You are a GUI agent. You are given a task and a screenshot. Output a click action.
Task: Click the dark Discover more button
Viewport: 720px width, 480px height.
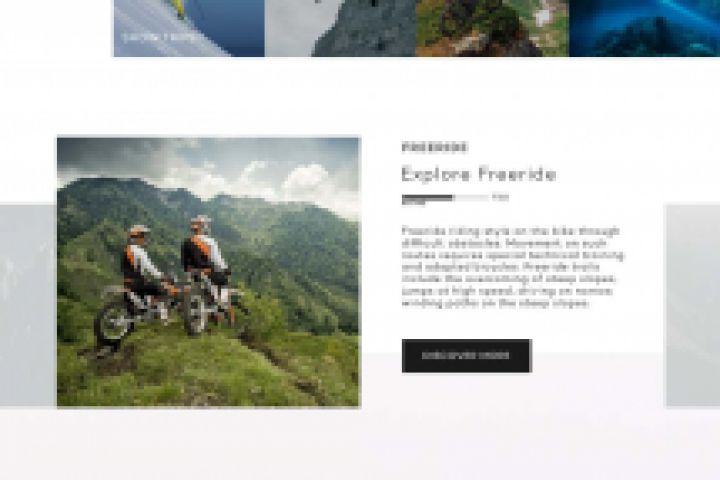point(467,356)
